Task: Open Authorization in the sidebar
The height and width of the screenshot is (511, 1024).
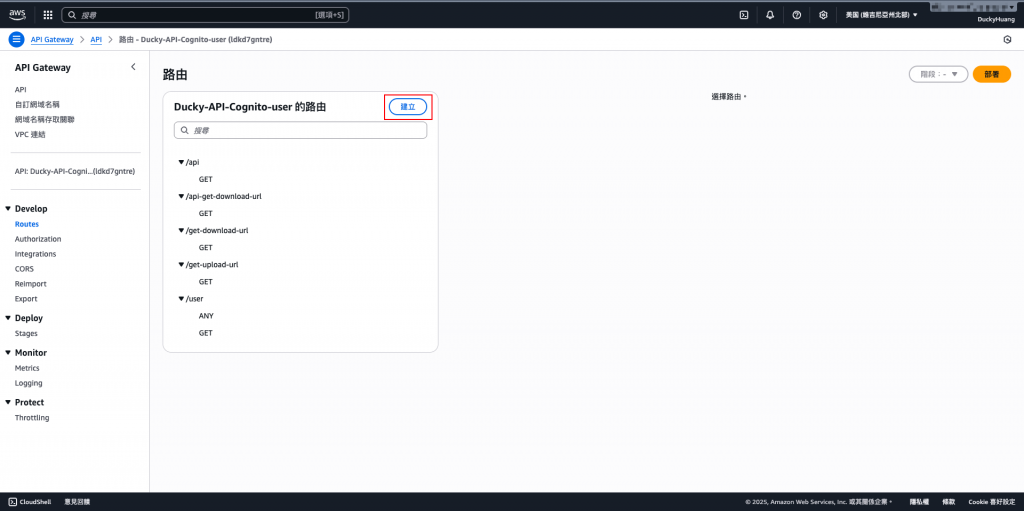Action: pos(38,239)
